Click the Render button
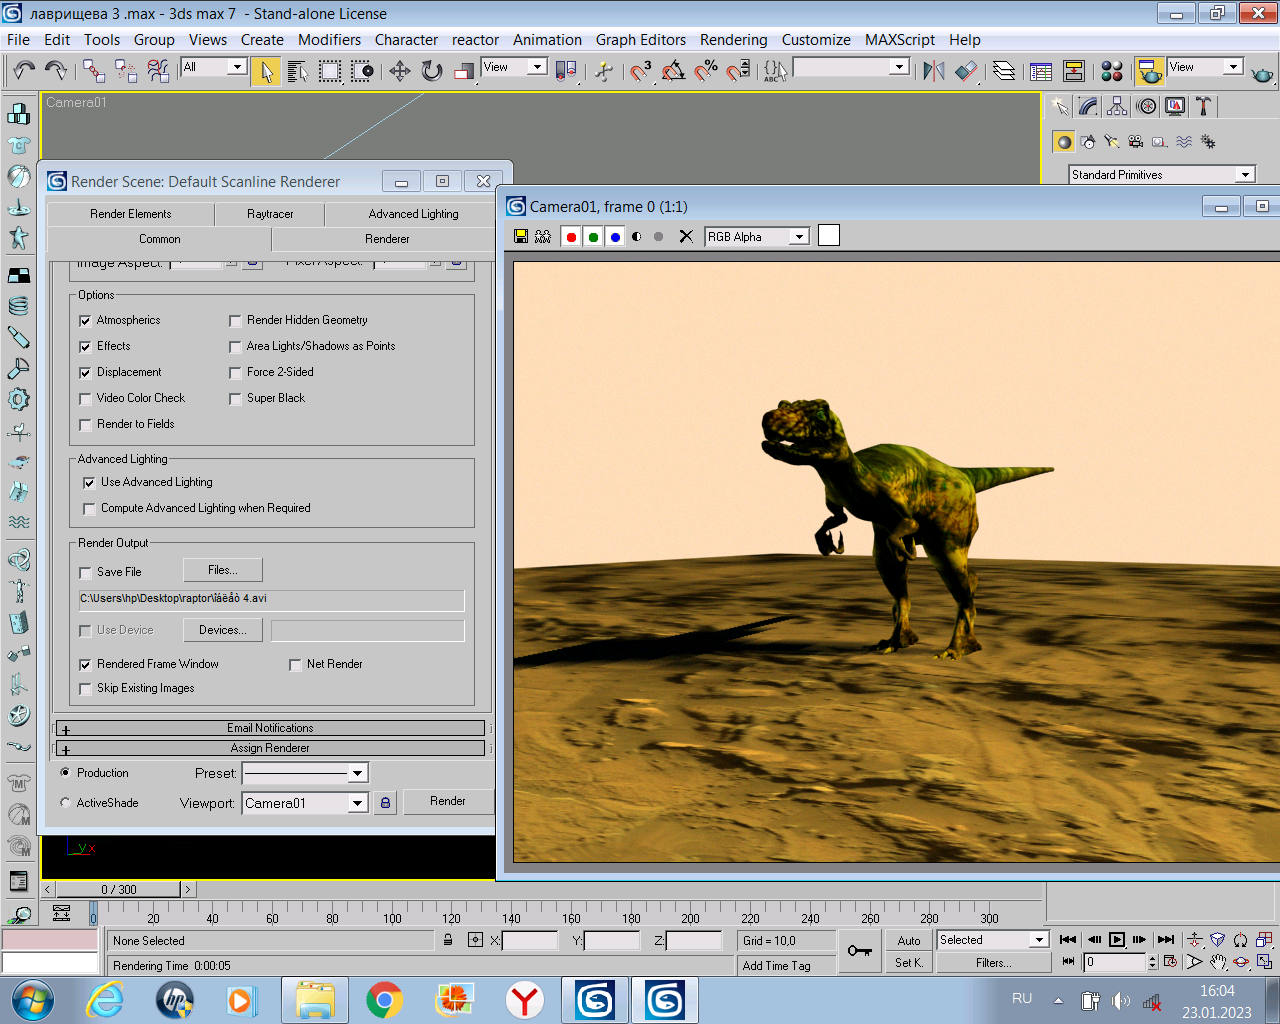This screenshot has height=1024, width=1280. pos(448,801)
